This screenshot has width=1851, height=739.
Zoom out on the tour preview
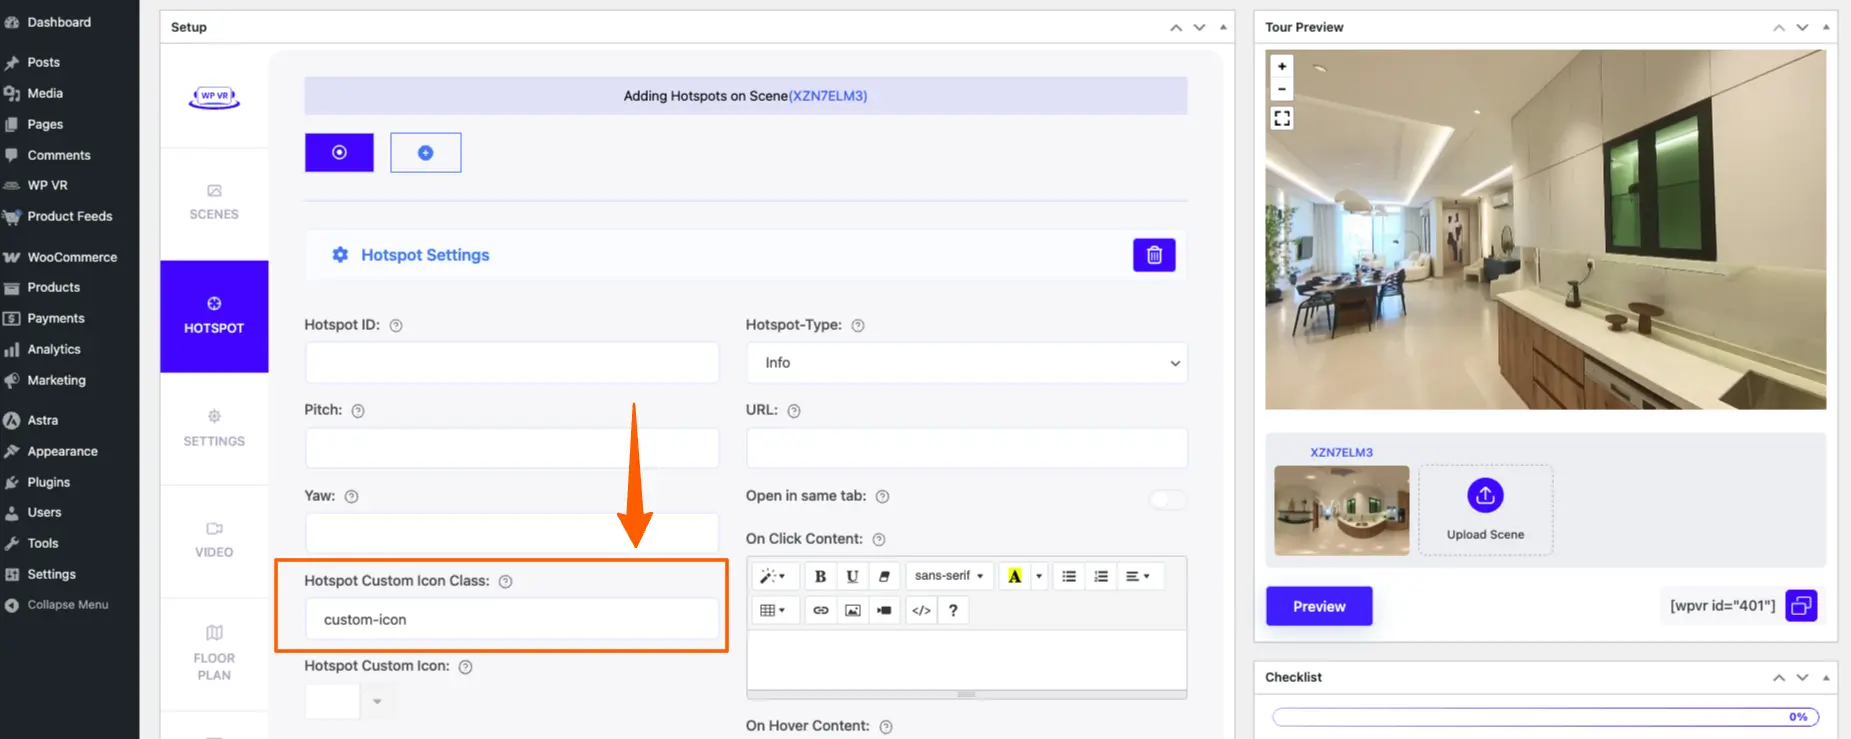[x=1282, y=89]
